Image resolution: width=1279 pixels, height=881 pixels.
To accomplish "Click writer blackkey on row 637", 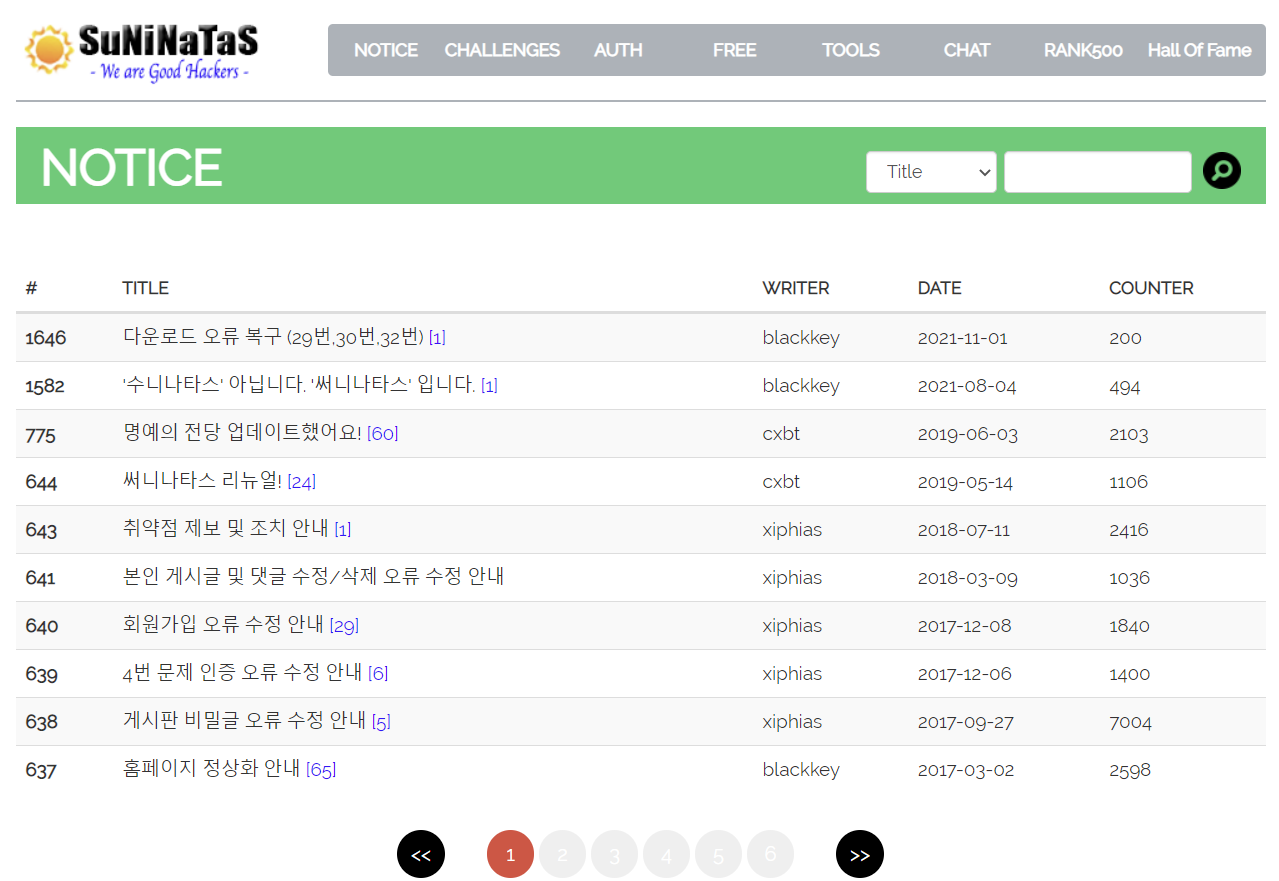I will point(801,770).
